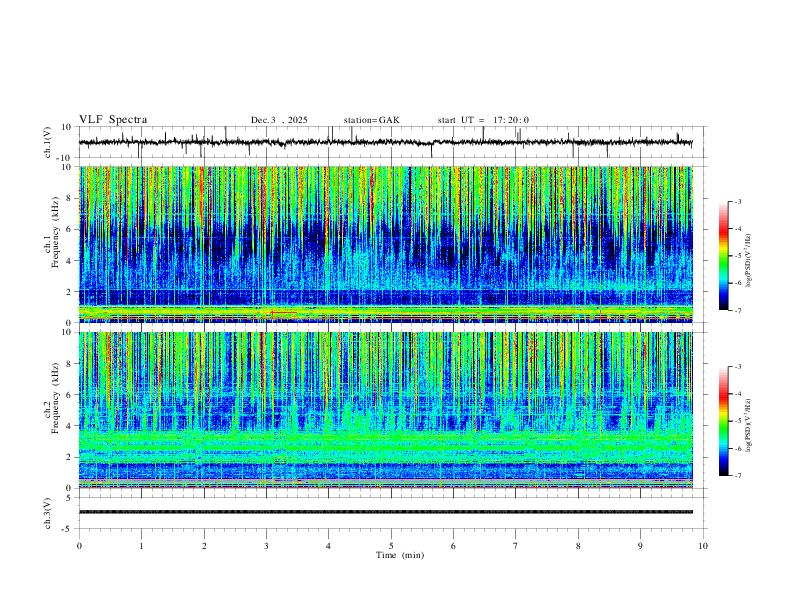This screenshot has width=792, height=612.
Task: Click inside the ch.2 spectrogram panel
Action: tap(385, 410)
